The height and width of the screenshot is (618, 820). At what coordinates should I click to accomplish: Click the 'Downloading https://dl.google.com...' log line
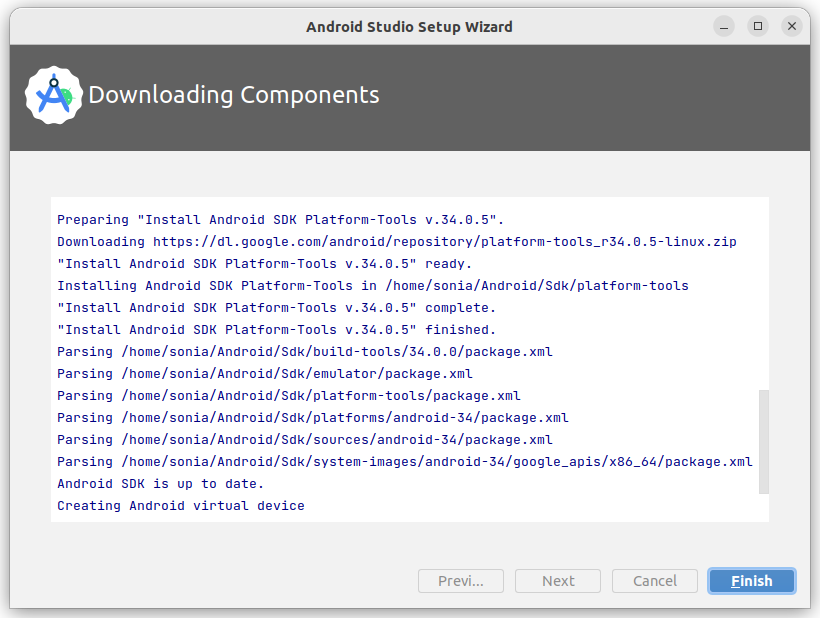point(397,242)
